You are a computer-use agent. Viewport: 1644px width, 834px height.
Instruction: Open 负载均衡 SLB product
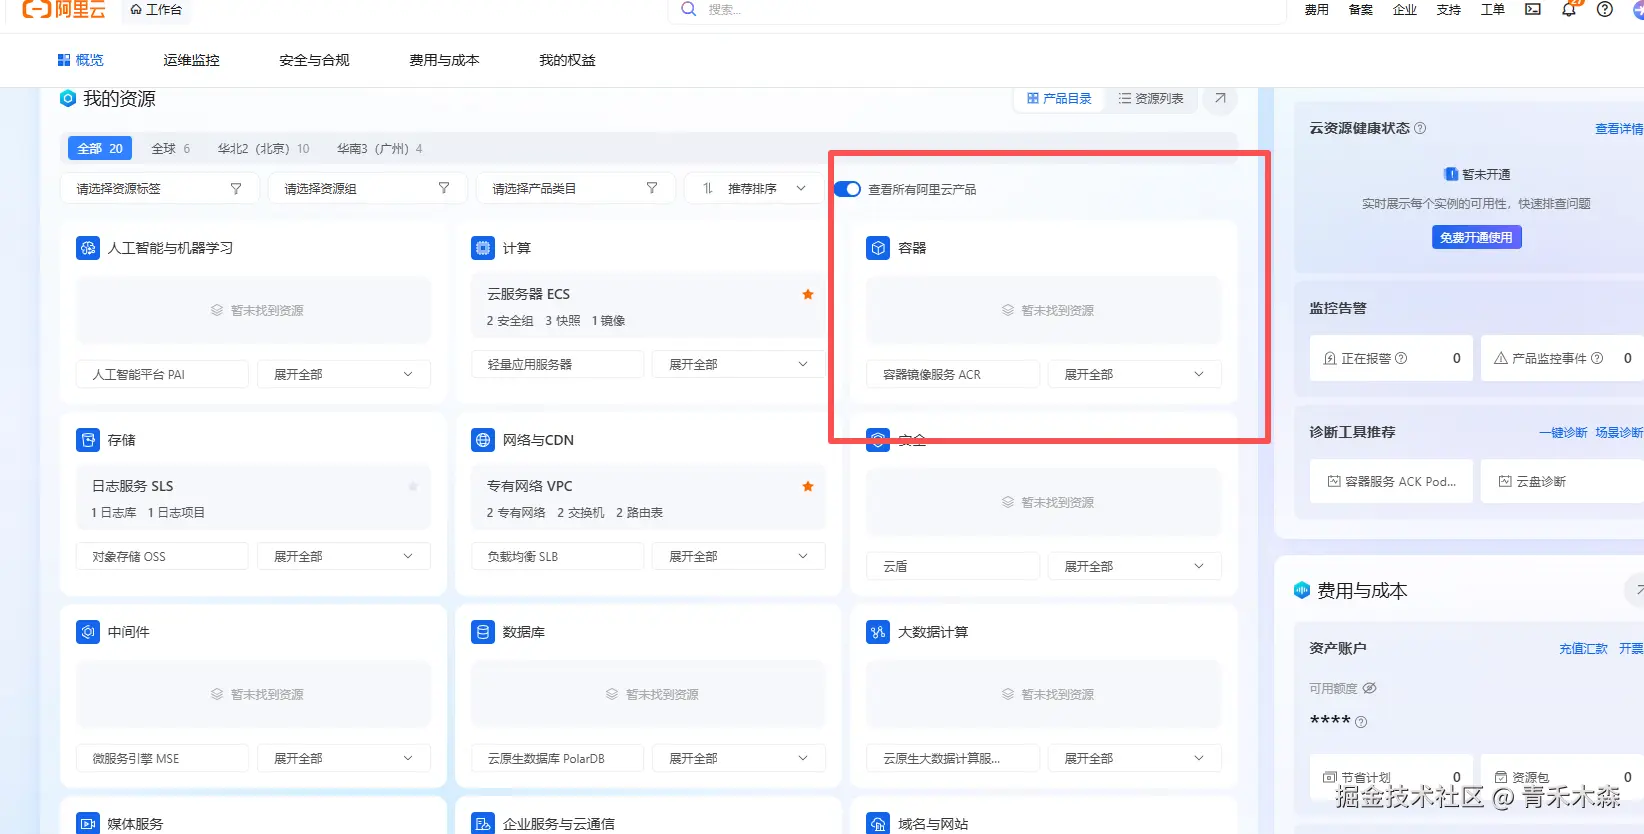(x=558, y=556)
